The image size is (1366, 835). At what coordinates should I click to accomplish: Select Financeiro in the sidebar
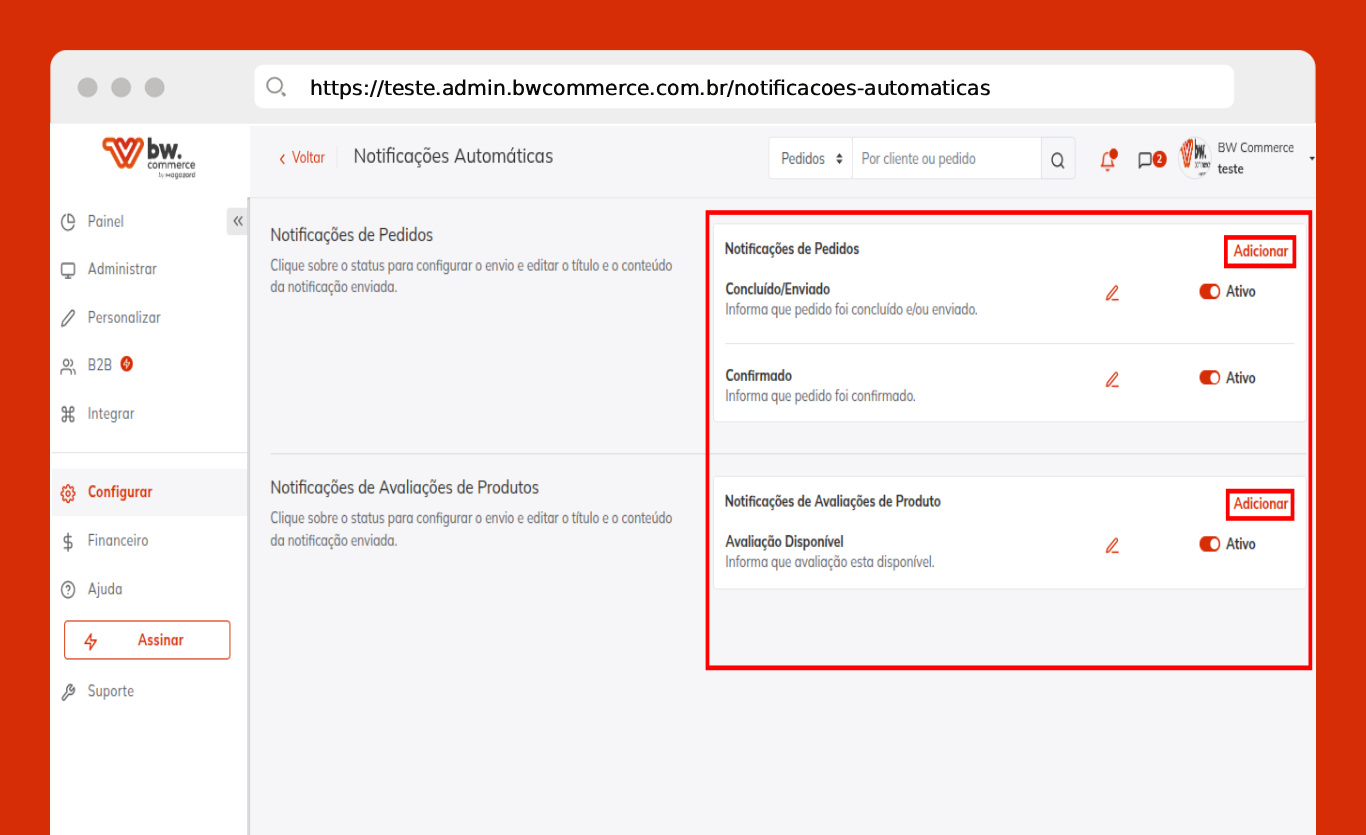pyautogui.click(x=117, y=541)
